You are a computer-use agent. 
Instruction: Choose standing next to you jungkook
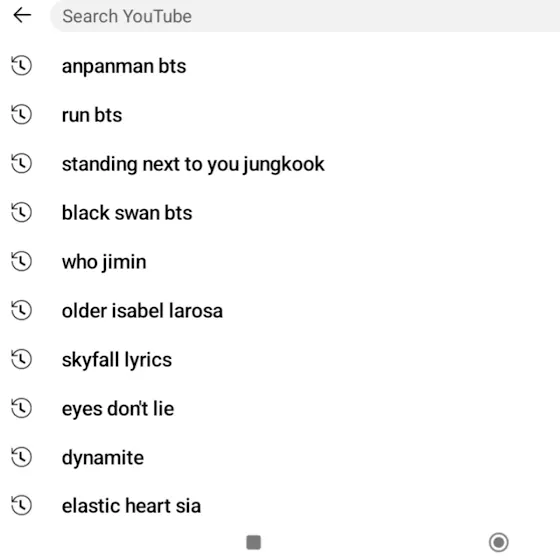click(x=280, y=164)
